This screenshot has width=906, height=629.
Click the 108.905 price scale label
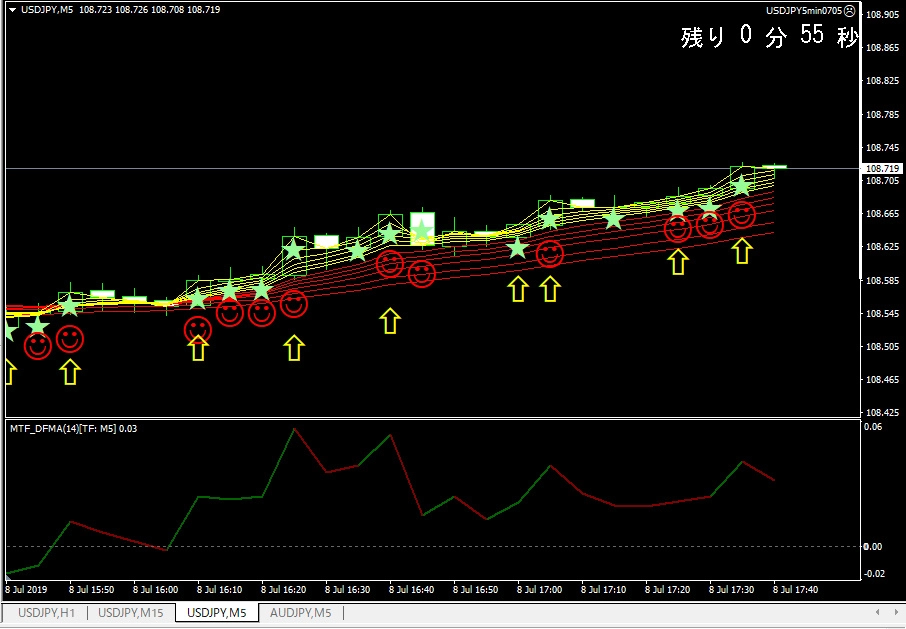click(x=882, y=15)
